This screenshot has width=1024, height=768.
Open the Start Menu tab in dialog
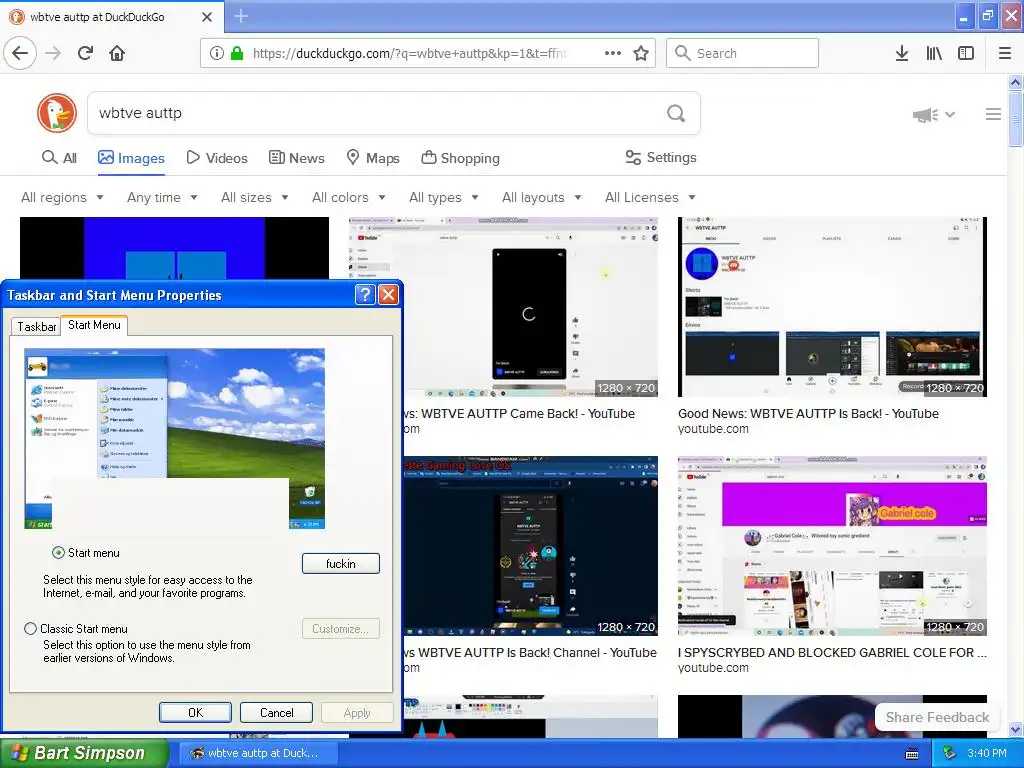94,325
